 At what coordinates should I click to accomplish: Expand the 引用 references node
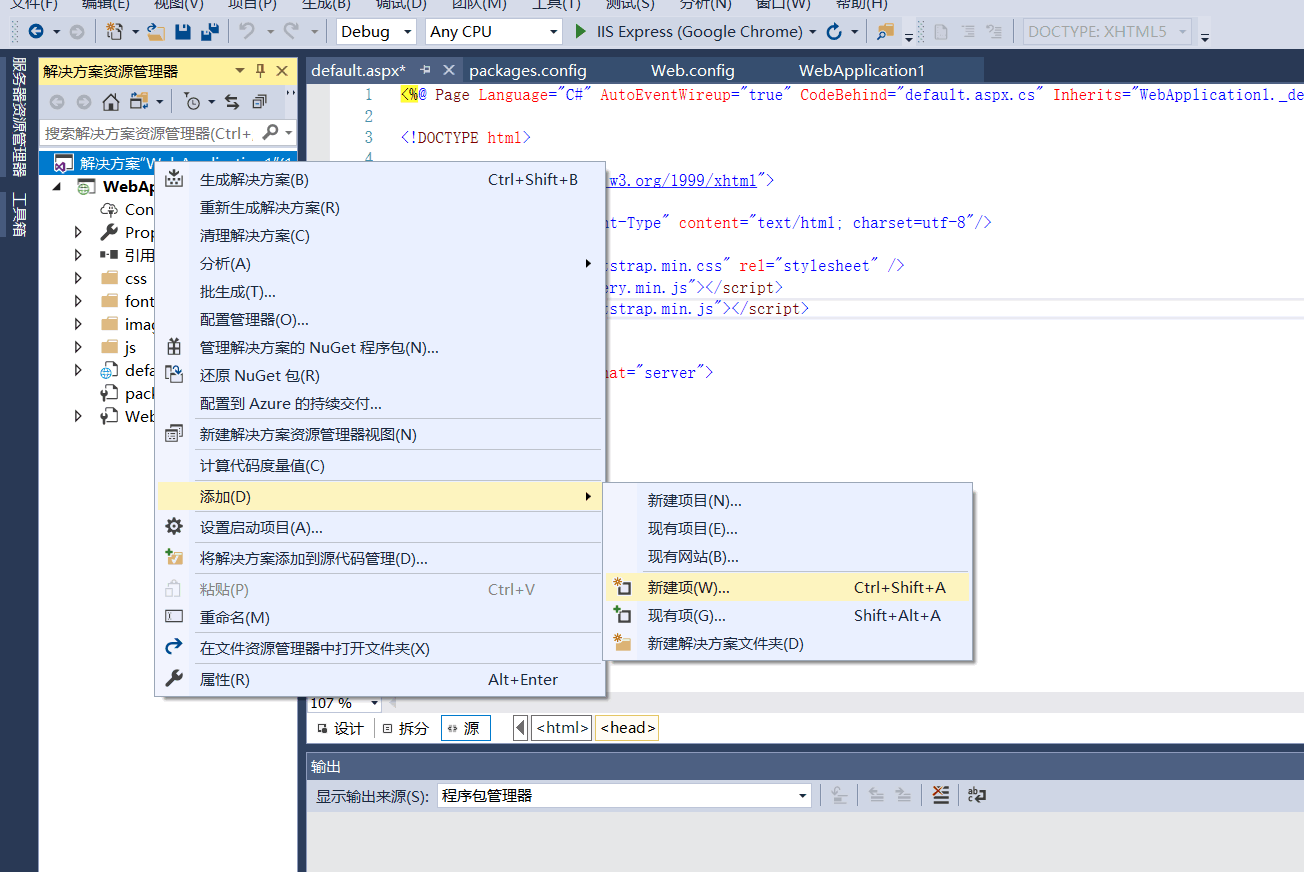[x=79, y=255]
